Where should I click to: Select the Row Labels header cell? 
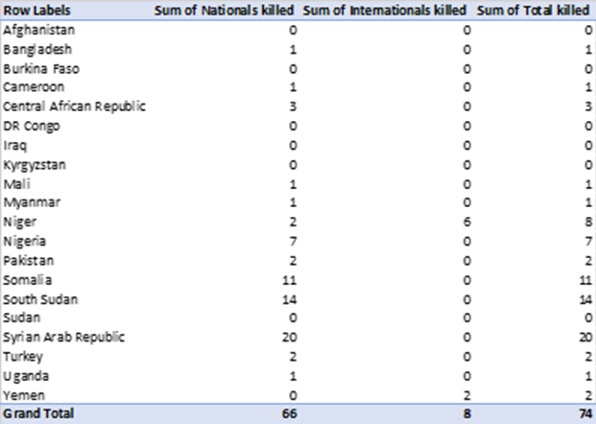pyautogui.click(x=37, y=10)
